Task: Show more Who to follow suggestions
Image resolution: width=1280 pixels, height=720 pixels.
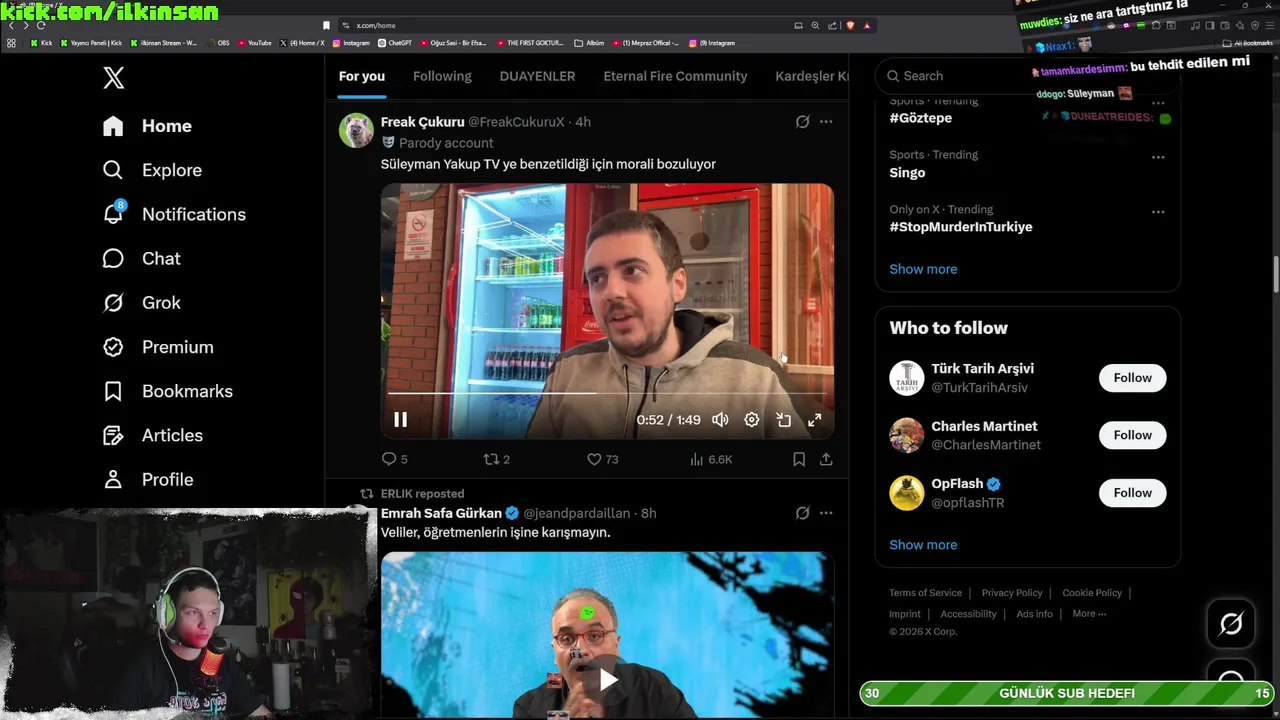Action: [923, 545]
